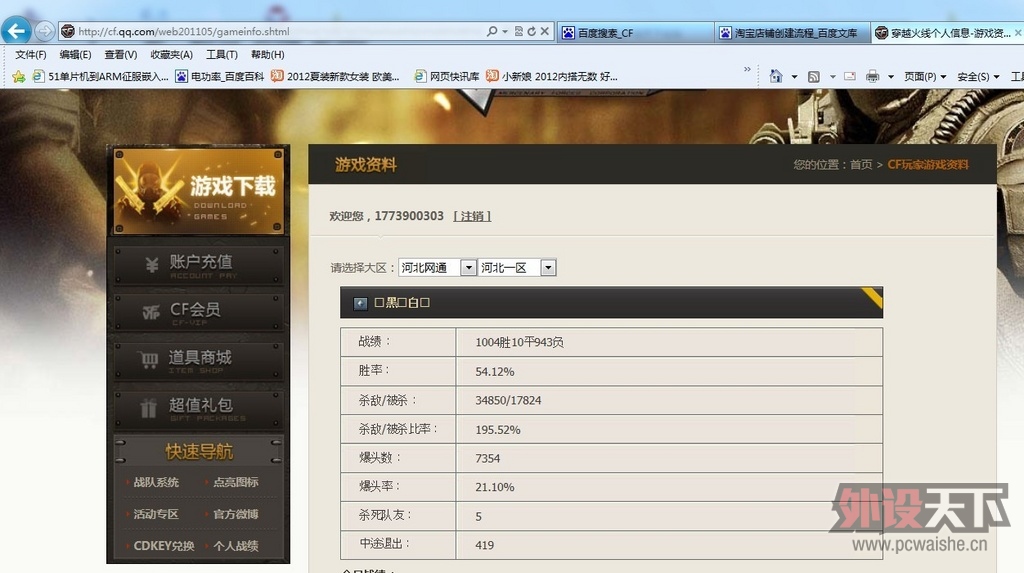This screenshot has width=1024, height=573.
Task: Open the 战队系统 quick link
Action: click(156, 482)
